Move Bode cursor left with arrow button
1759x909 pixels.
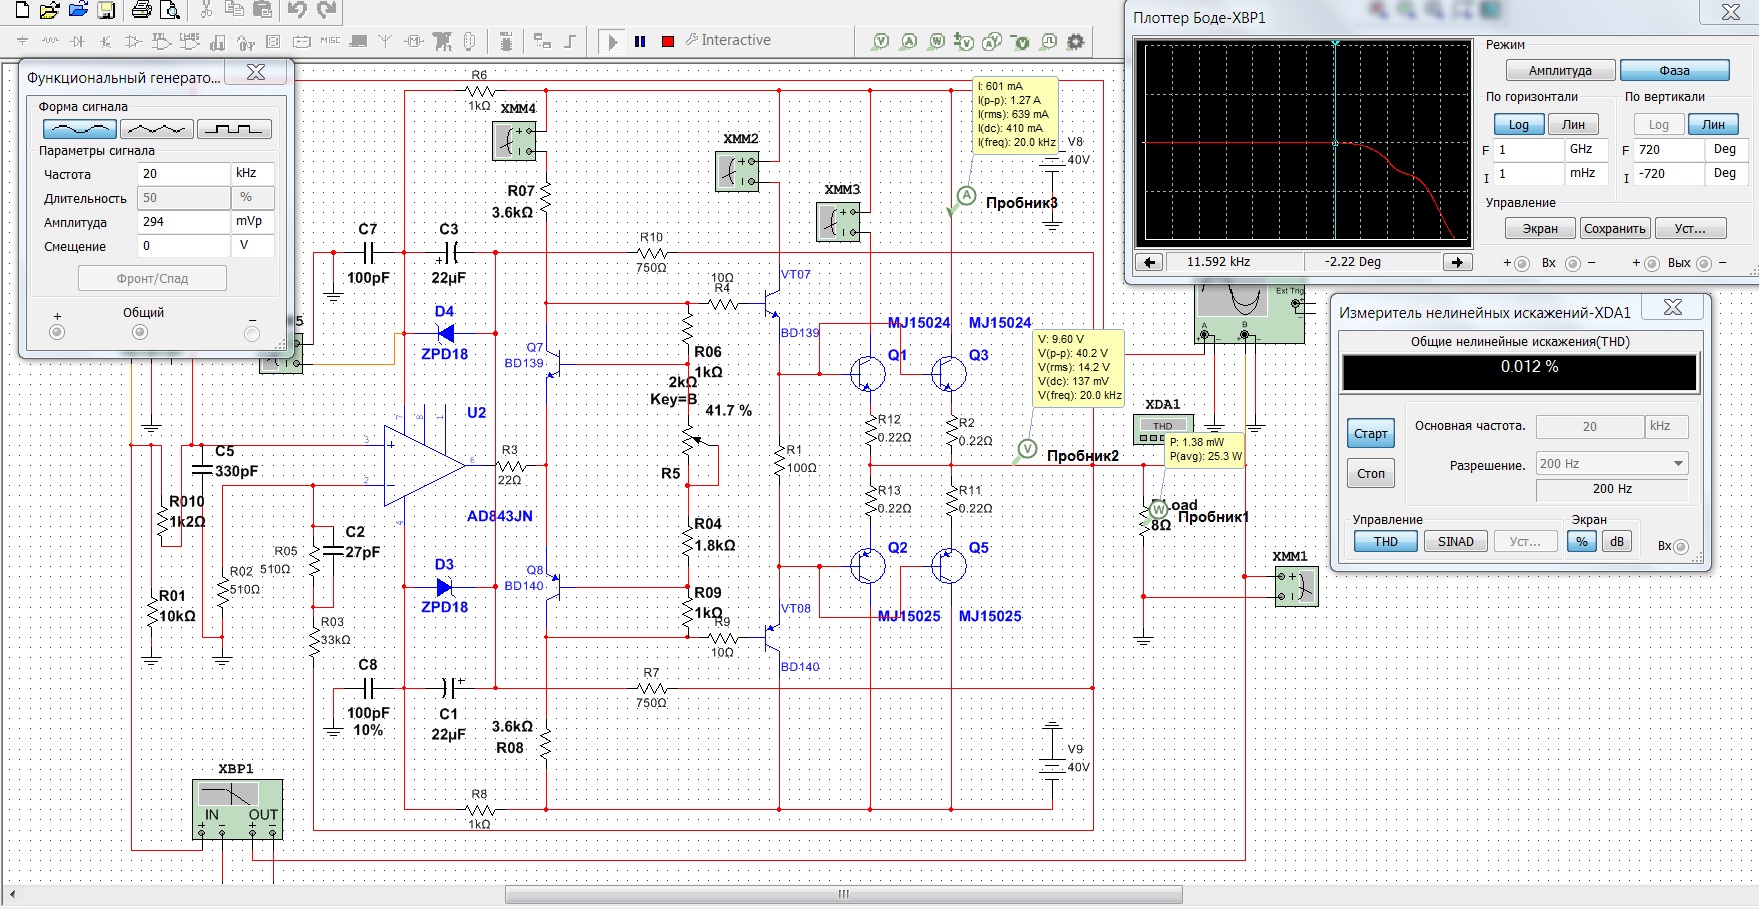click(1150, 262)
